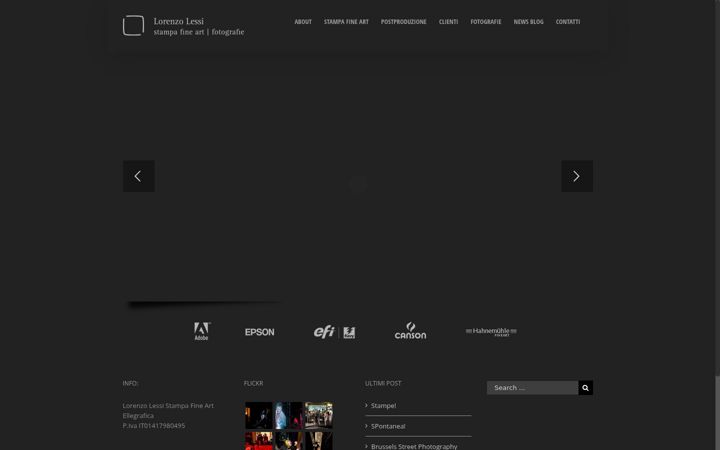This screenshot has height=450, width=720.
Task: Open News Blog menu item
Action: 529,22
